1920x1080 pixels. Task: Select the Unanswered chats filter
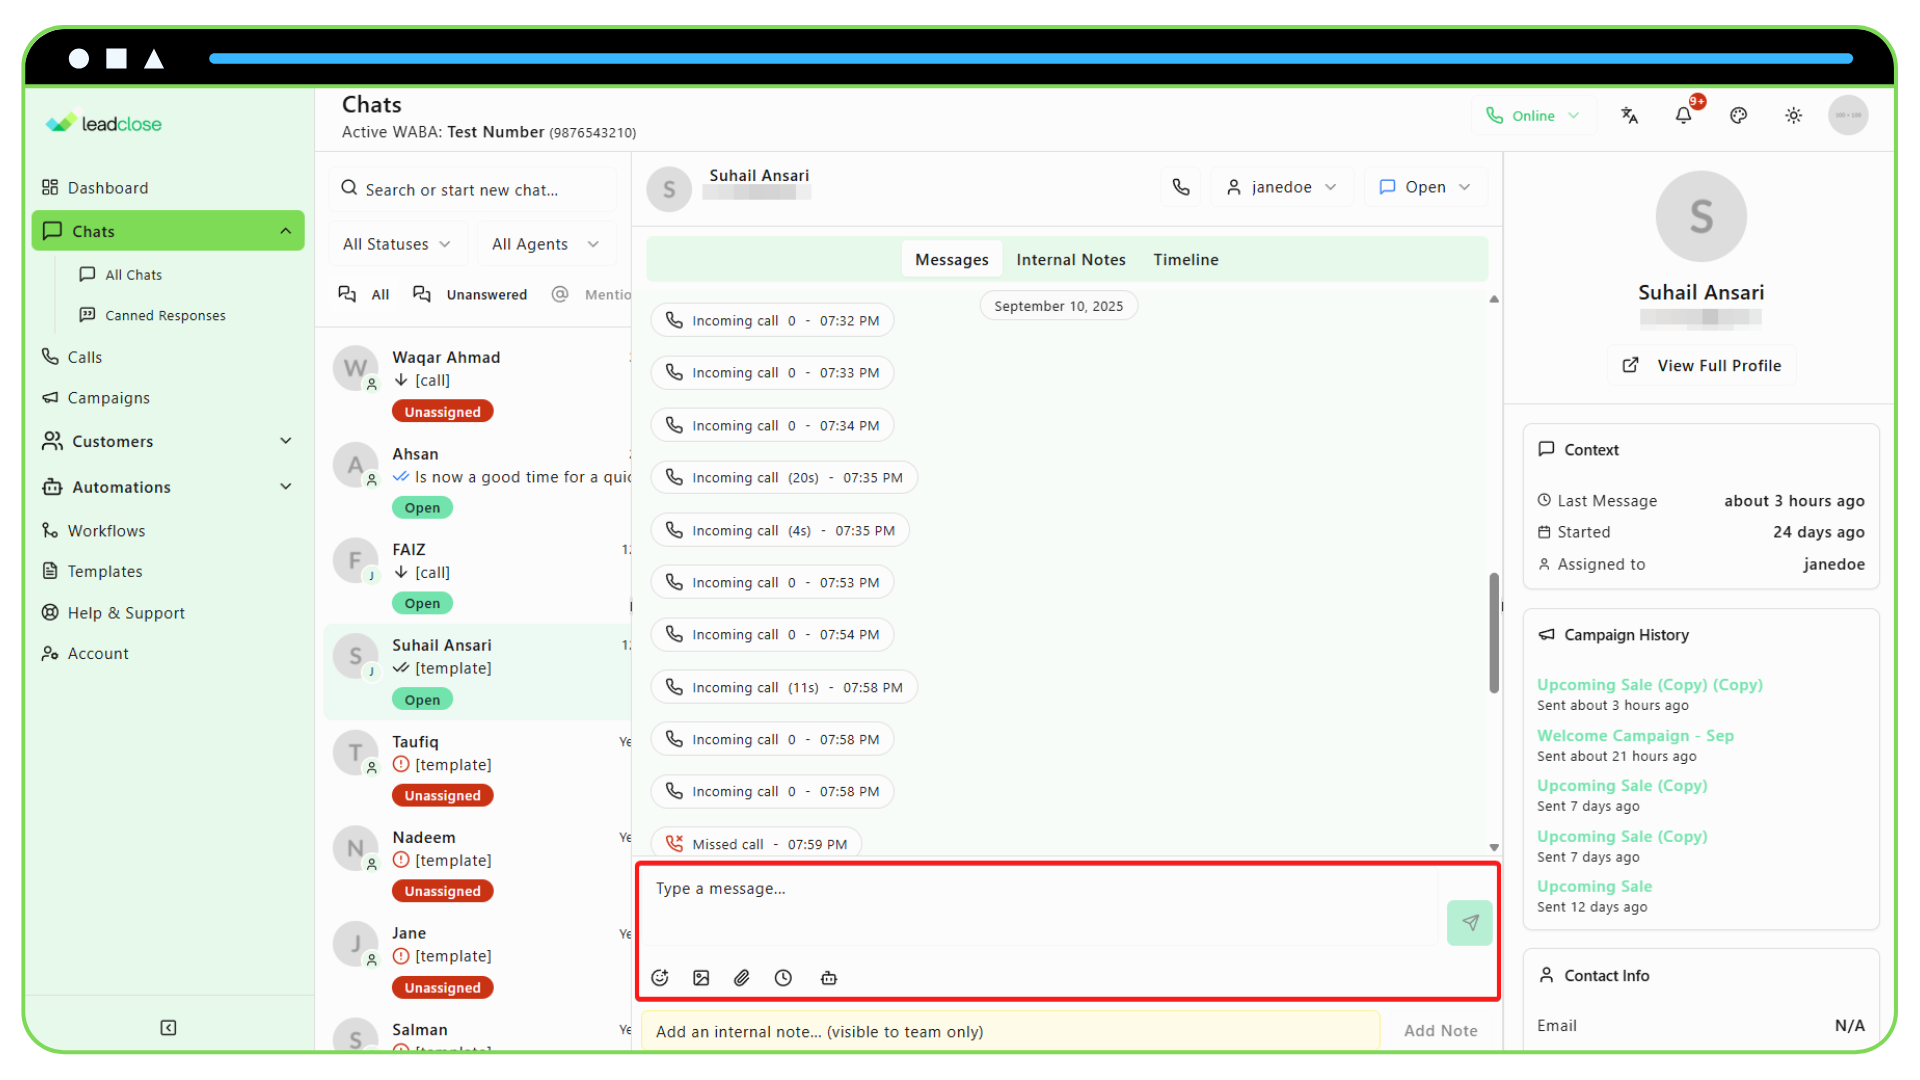pyautogui.click(x=471, y=294)
